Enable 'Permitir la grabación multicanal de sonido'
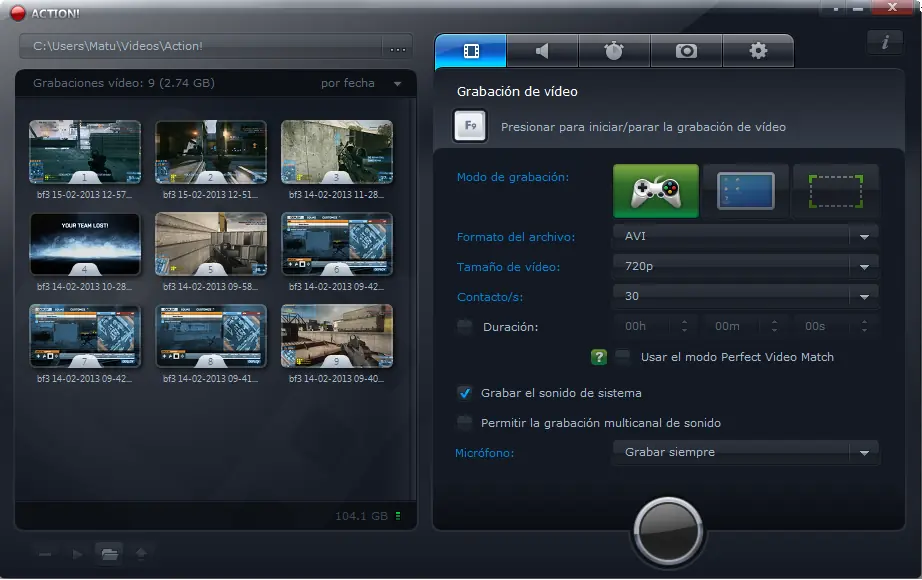This screenshot has height=580, width=922. tap(465, 422)
